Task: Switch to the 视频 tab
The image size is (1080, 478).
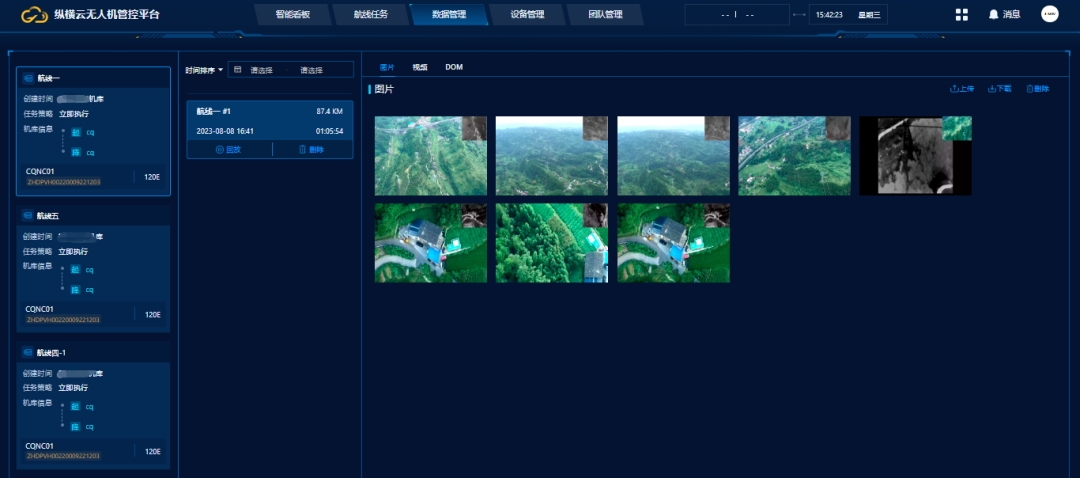Action: 420,67
